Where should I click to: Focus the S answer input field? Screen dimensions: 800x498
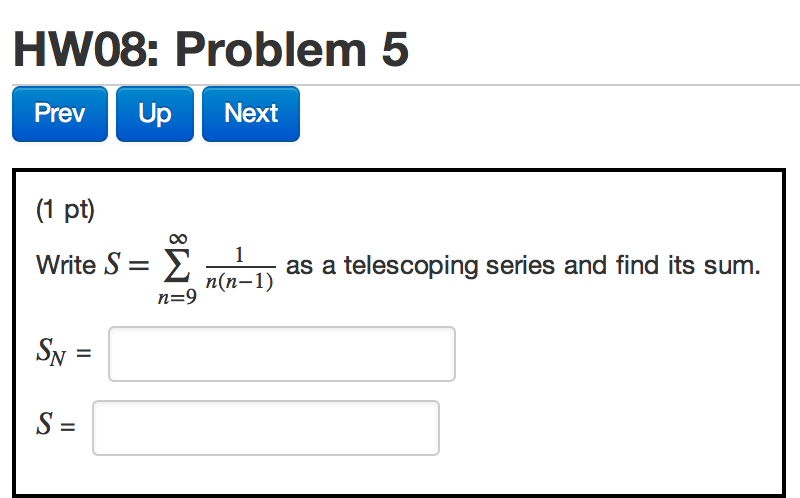coord(266,428)
